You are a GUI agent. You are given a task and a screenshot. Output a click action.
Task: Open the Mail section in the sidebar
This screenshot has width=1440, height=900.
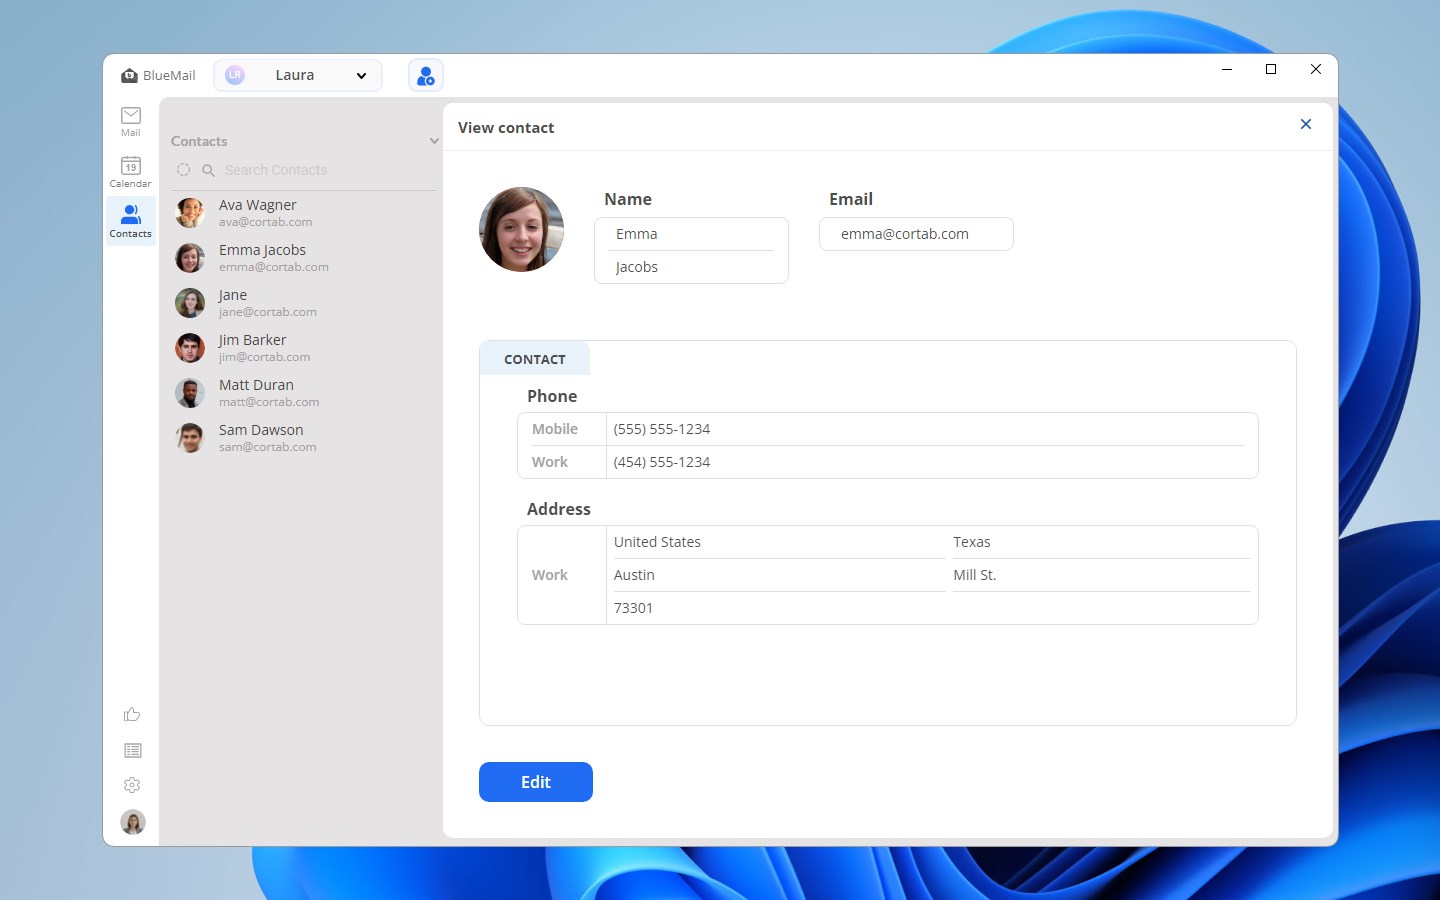(x=130, y=121)
